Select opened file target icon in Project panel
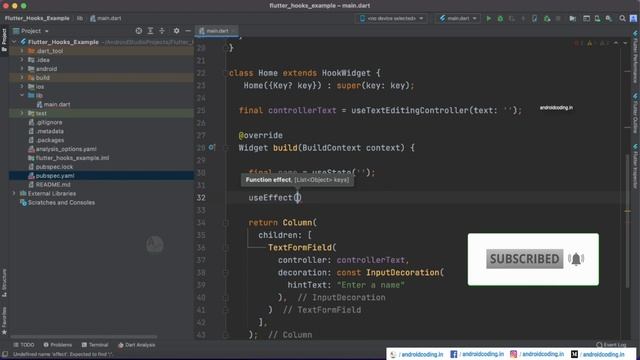 (x=139, y=31)
